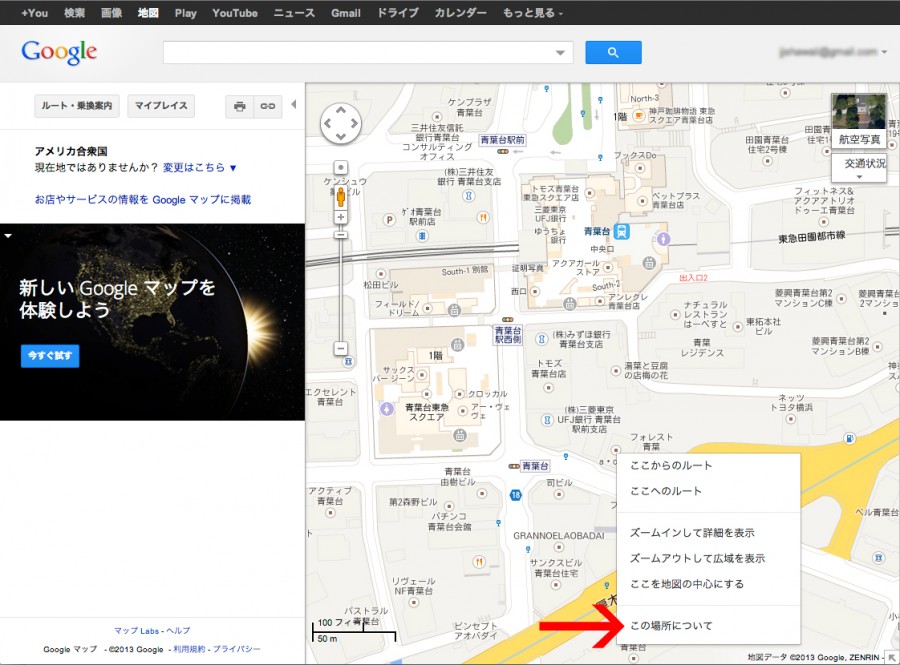Collapse the promo banner with small triangle
This screenshot has width=900, height=665.
[x=8, y=235]
